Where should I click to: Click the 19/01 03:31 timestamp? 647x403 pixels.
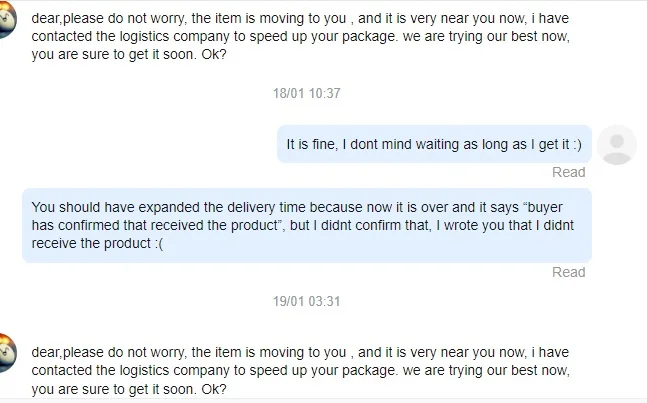(307, 301)
